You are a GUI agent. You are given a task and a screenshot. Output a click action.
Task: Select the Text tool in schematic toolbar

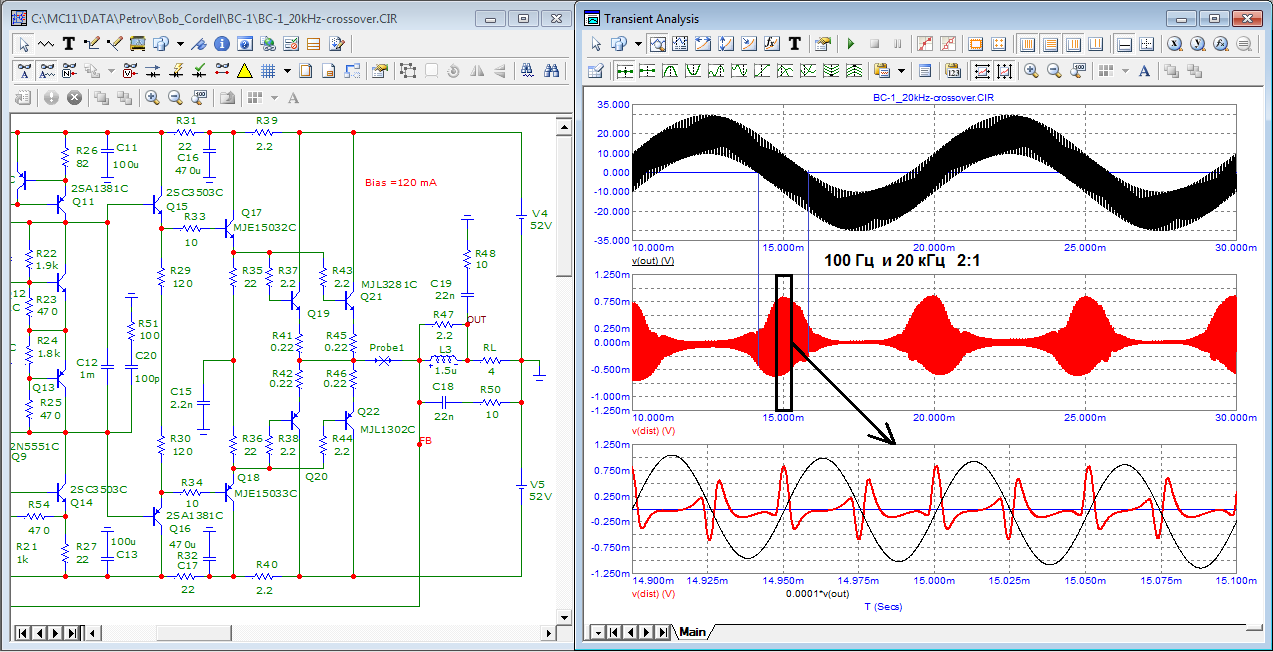click(69, 44)
